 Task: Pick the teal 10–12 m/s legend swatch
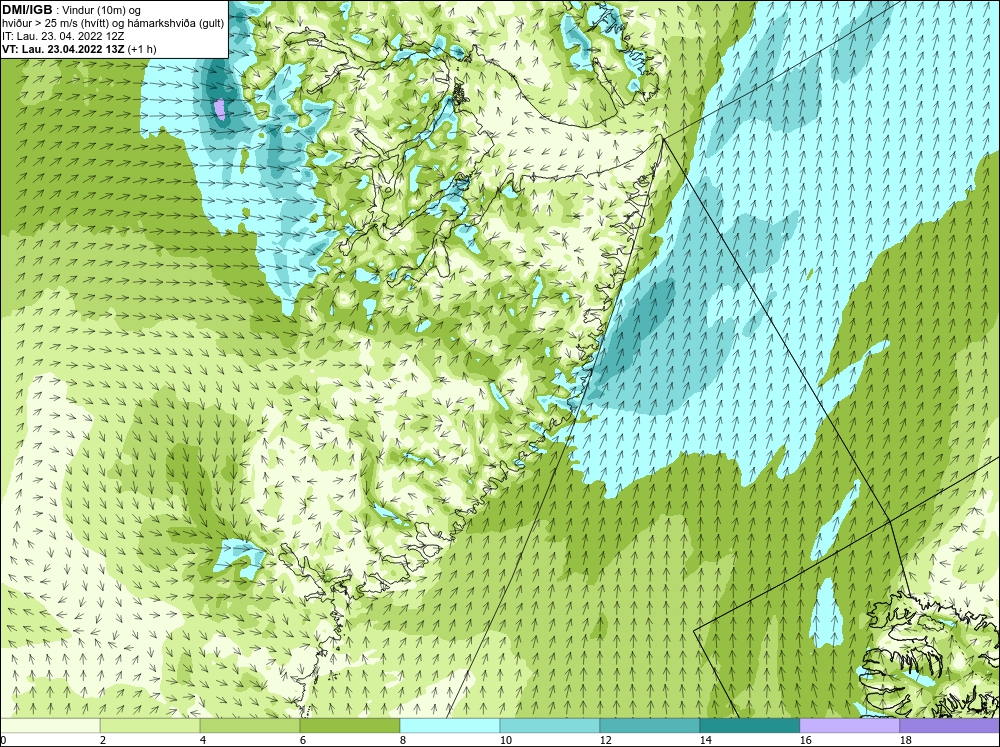[x=549, y=725]
